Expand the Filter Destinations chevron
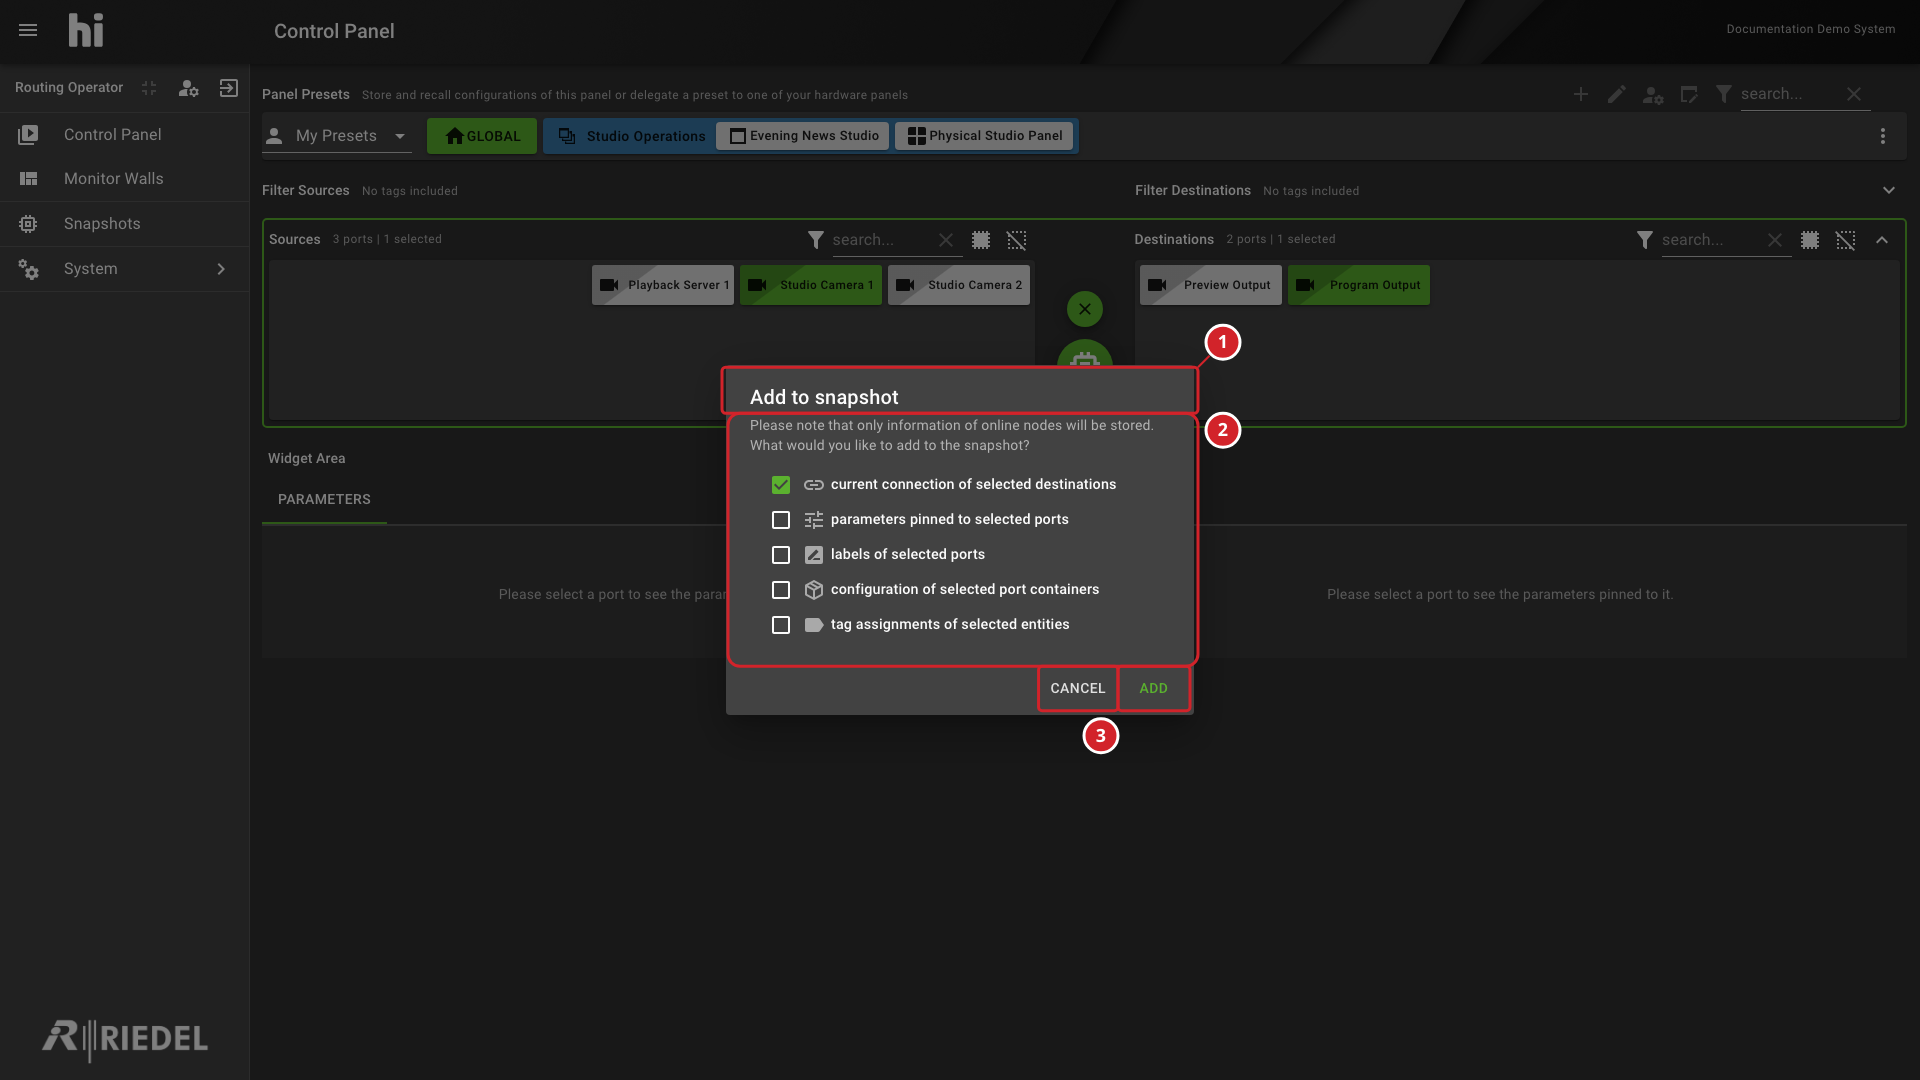Screen dimensions: 1920x1080 (x=1889, y=190)
